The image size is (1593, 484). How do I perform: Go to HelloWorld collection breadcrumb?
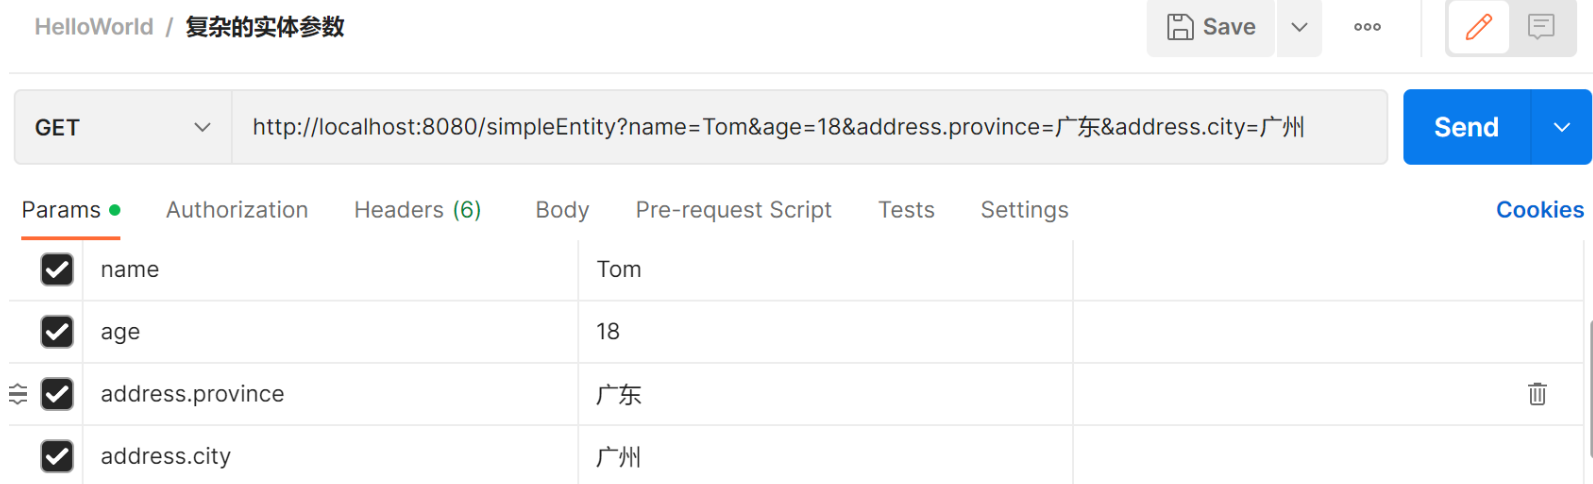tap(94, 27)
